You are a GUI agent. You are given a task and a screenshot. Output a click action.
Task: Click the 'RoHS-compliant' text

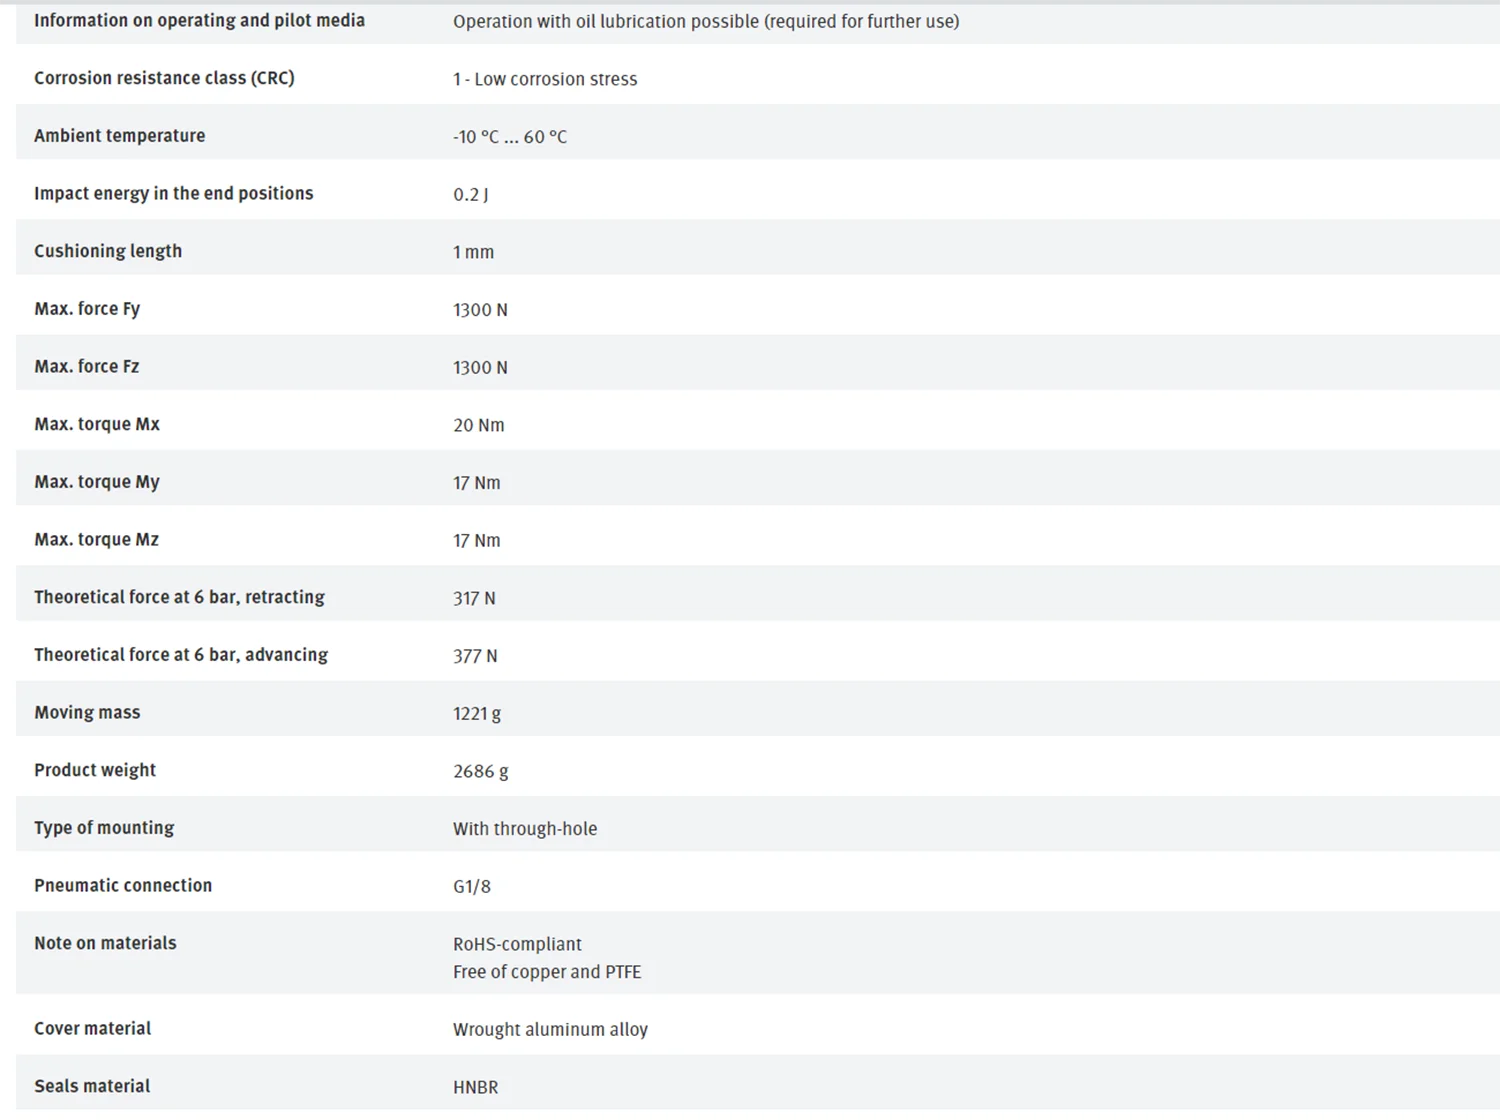pyautogui.click(x=517, y=944)
